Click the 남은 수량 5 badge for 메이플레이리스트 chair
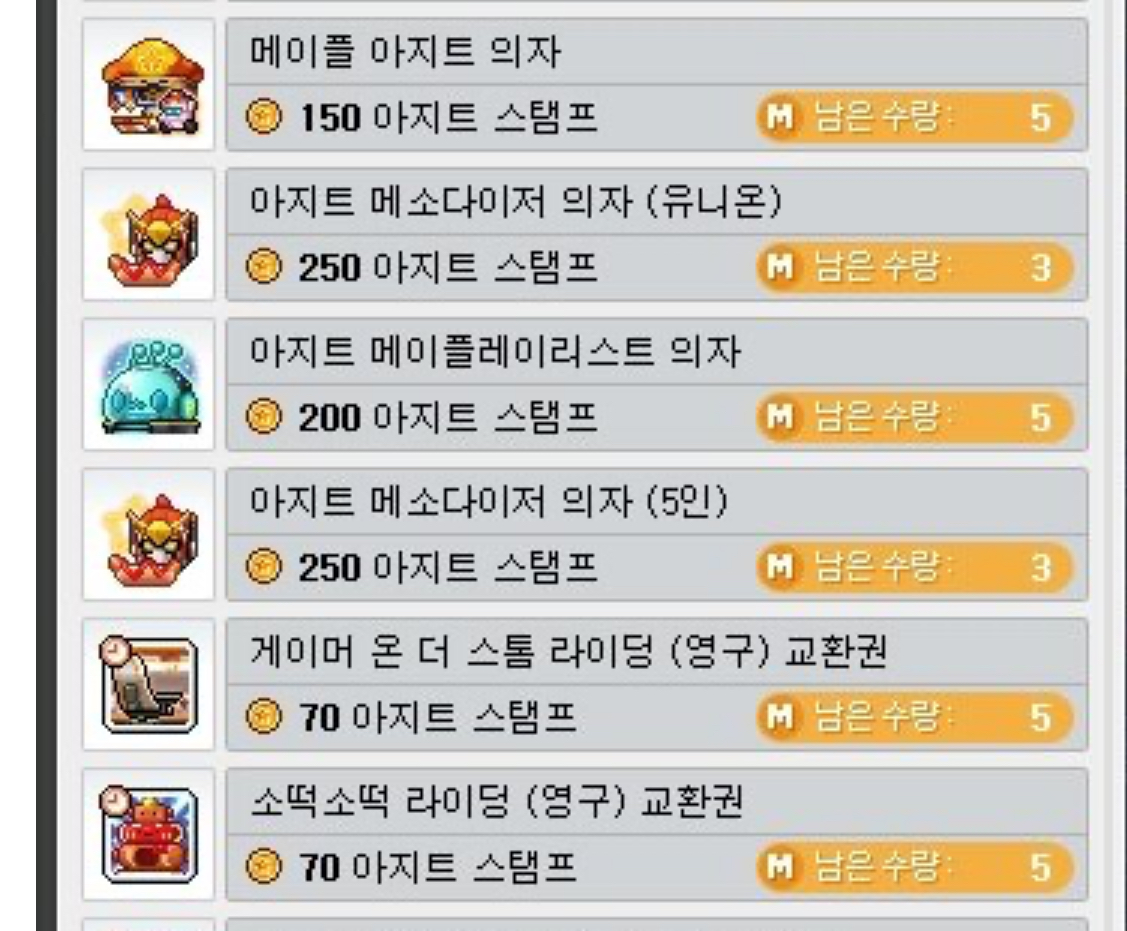This screenshot has height=931, width=1127. (x=915, y=417)
